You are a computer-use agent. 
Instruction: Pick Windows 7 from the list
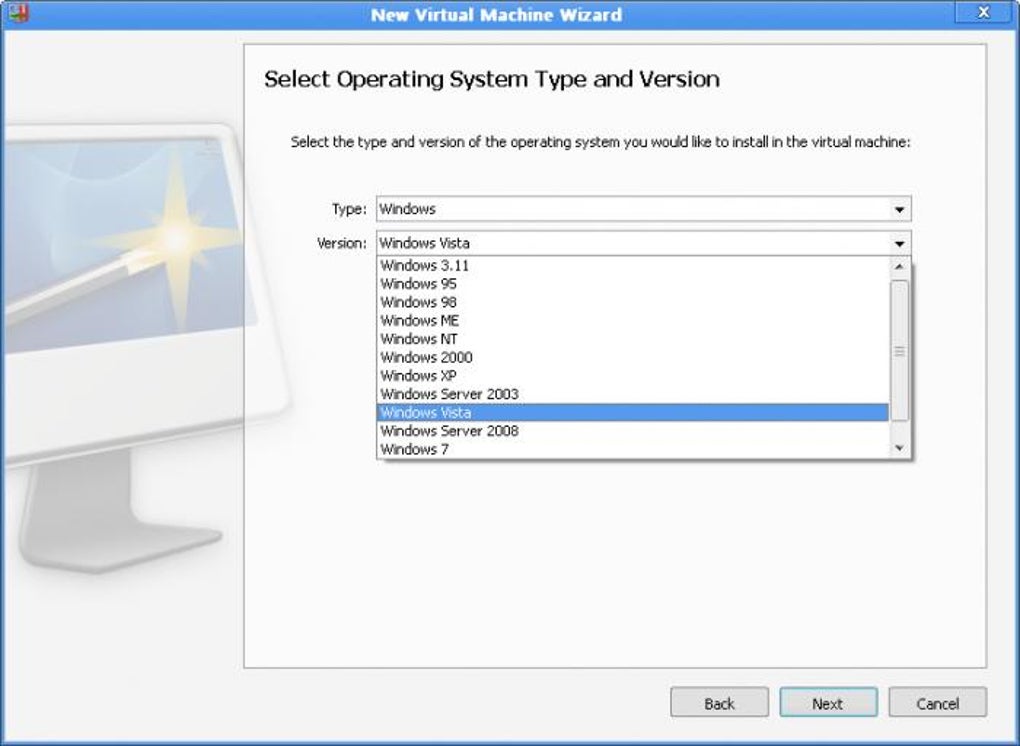(x=632, y=449)
